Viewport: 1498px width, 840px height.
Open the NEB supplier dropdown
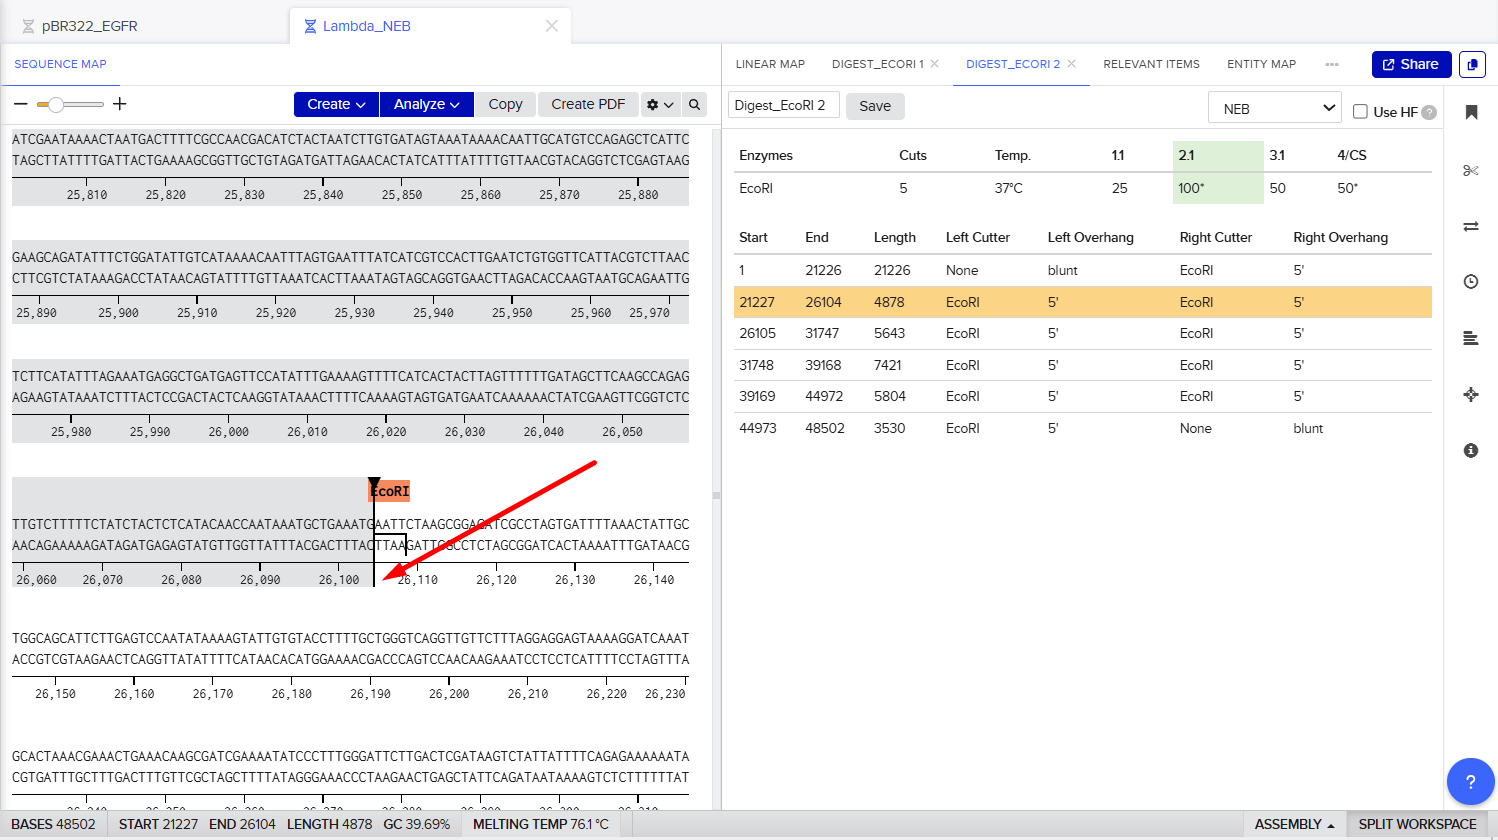[x=1274, y=109]
